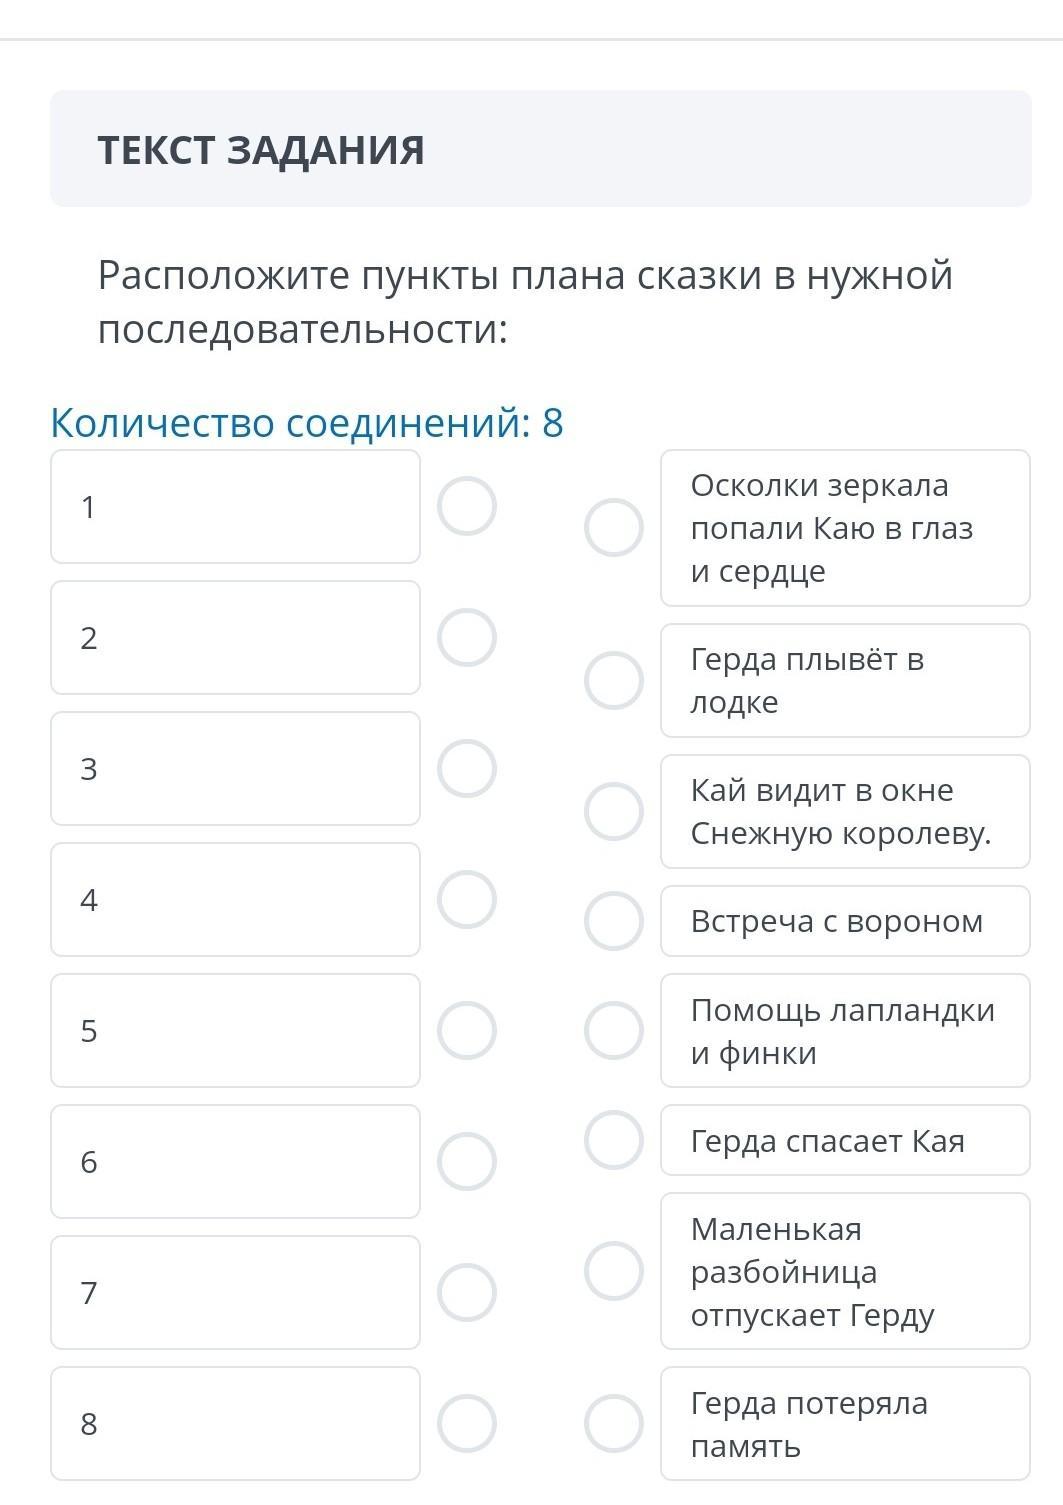Select the connector circle beside slot 7
1063x1505 pixels.
467,1293
